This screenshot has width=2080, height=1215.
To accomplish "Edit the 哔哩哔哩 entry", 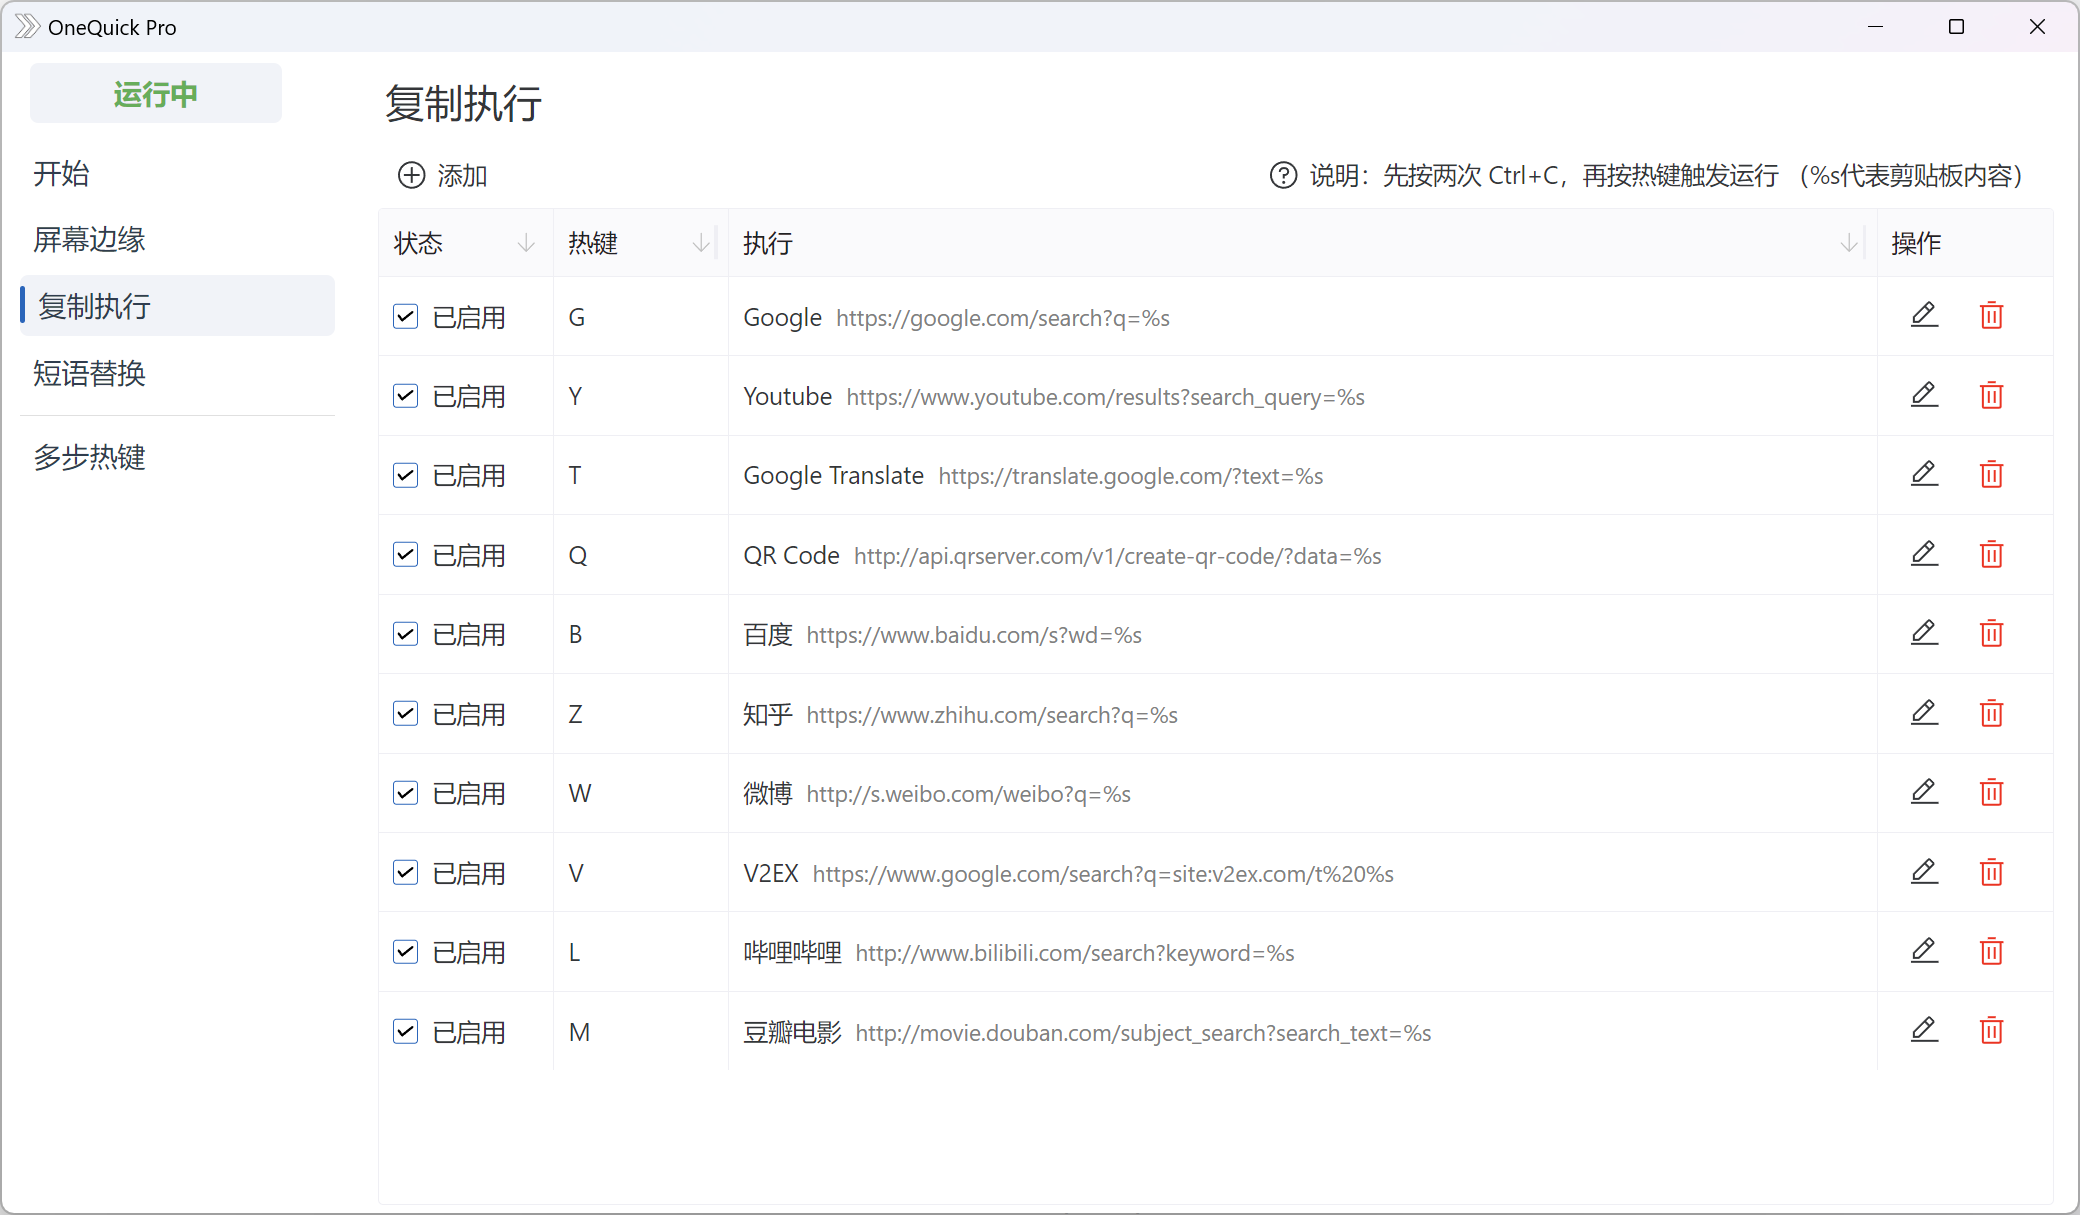I will pyautogui.click(x=1924, y=951).
